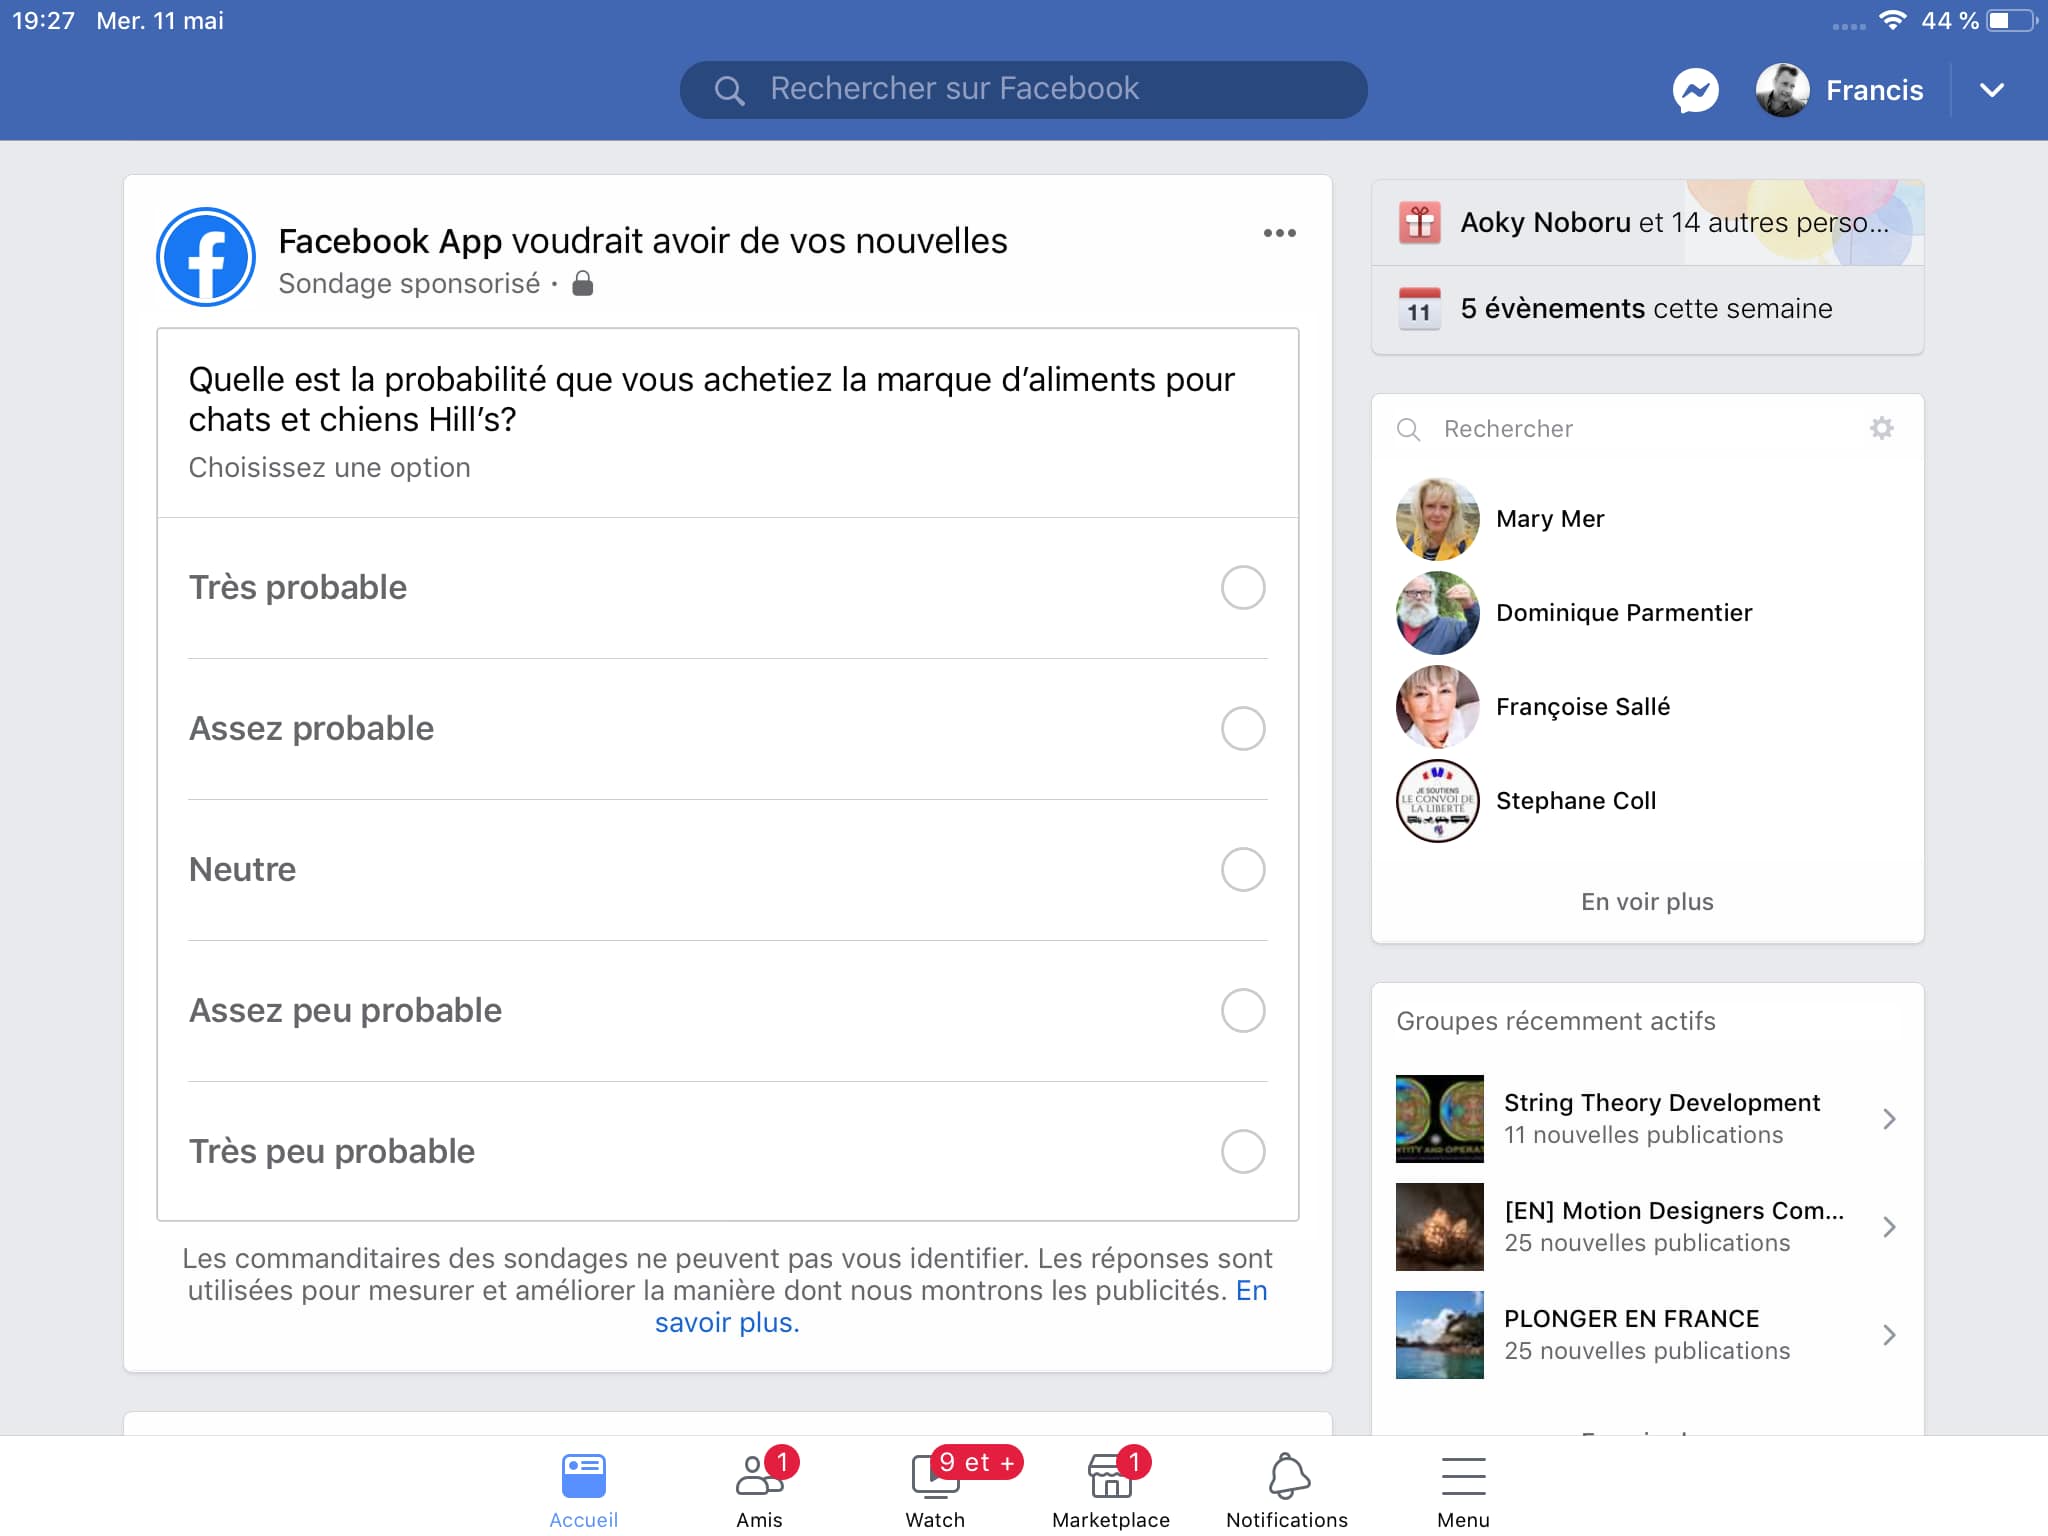This screenshot has height=1536, width=2048.
Task: Expand PLONGER EN FRANCE chevron
Action: [1889, 1335]
